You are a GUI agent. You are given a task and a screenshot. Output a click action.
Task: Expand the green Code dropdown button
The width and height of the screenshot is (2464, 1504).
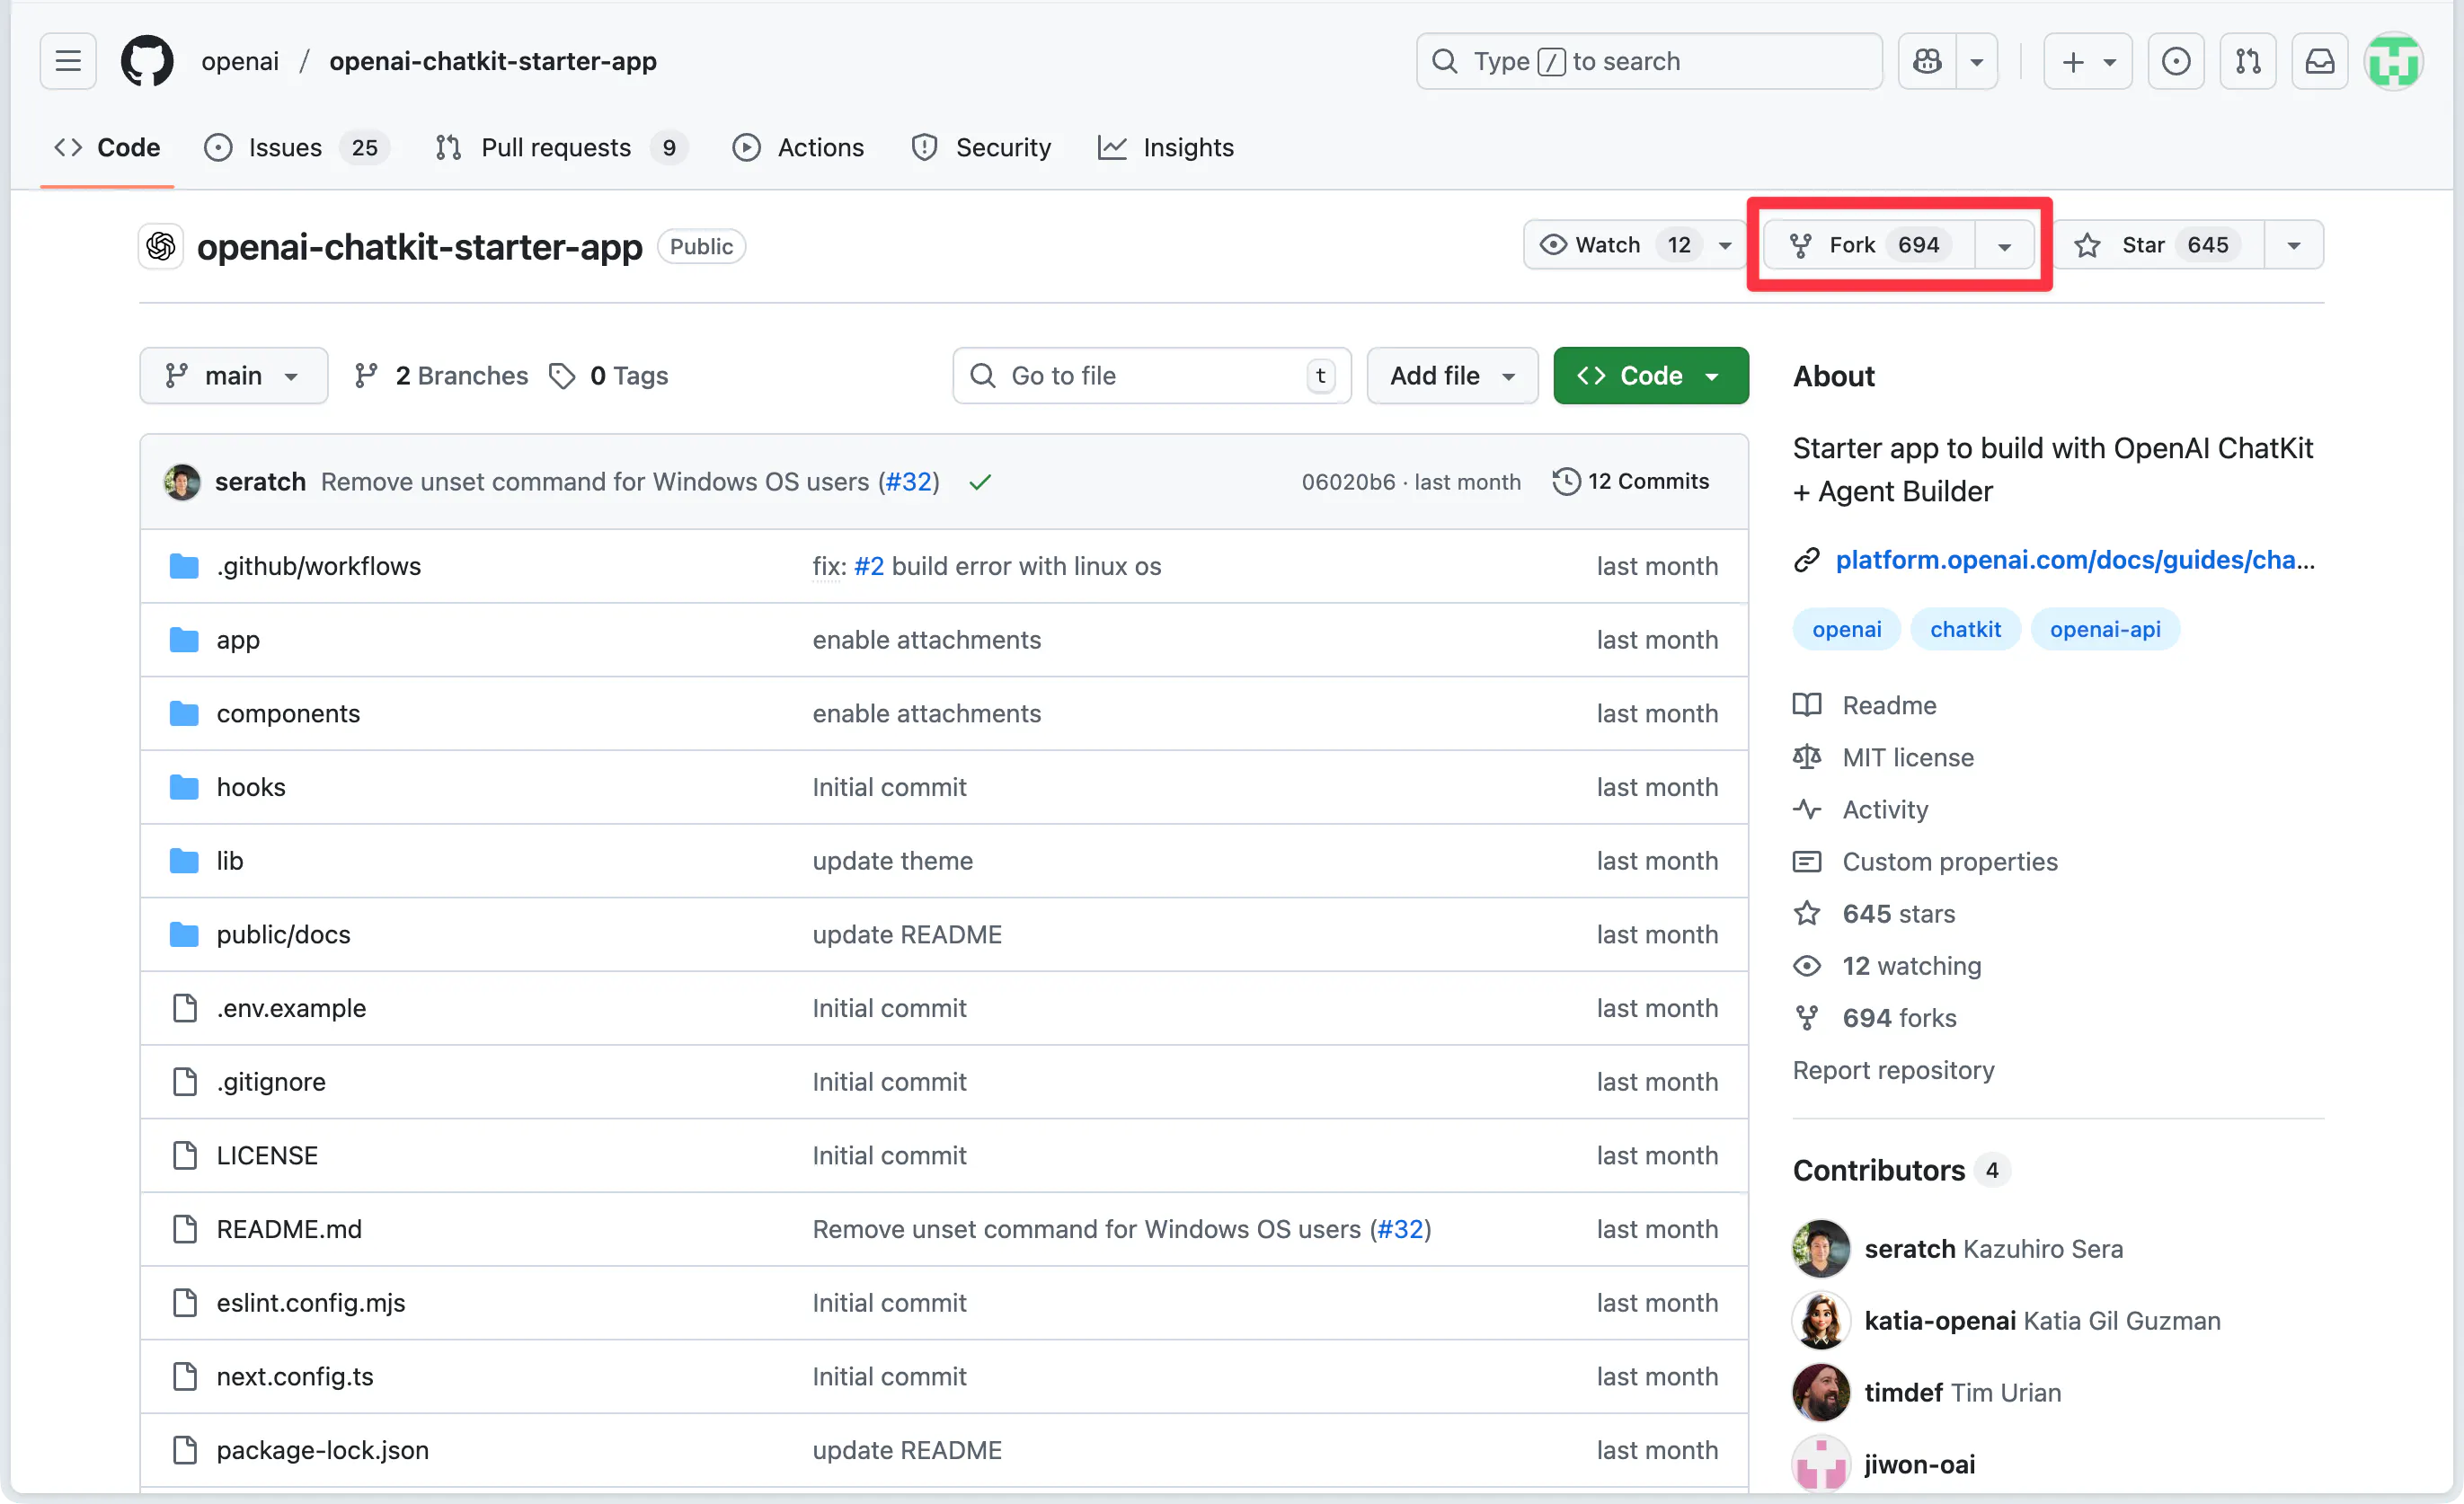1650,375
